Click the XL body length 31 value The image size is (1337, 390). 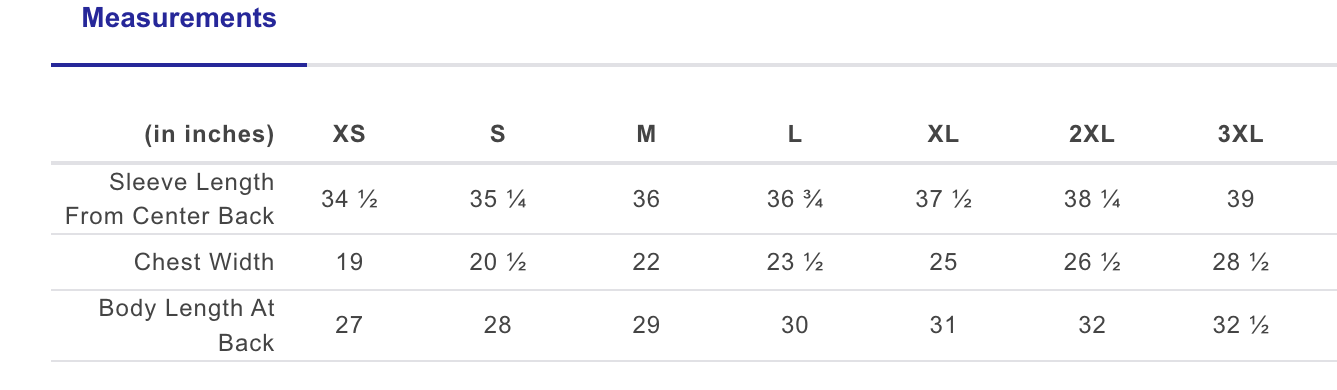coord(943,325)
